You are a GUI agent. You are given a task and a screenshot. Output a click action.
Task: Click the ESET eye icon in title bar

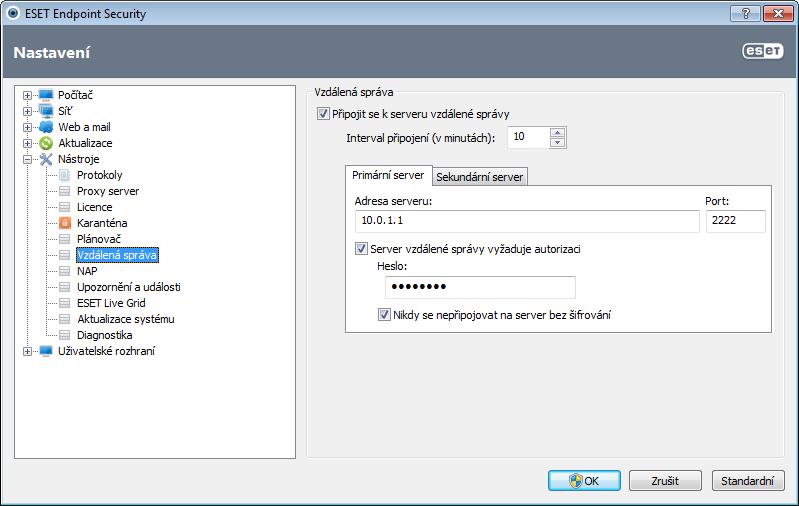[x=13, y=13]
